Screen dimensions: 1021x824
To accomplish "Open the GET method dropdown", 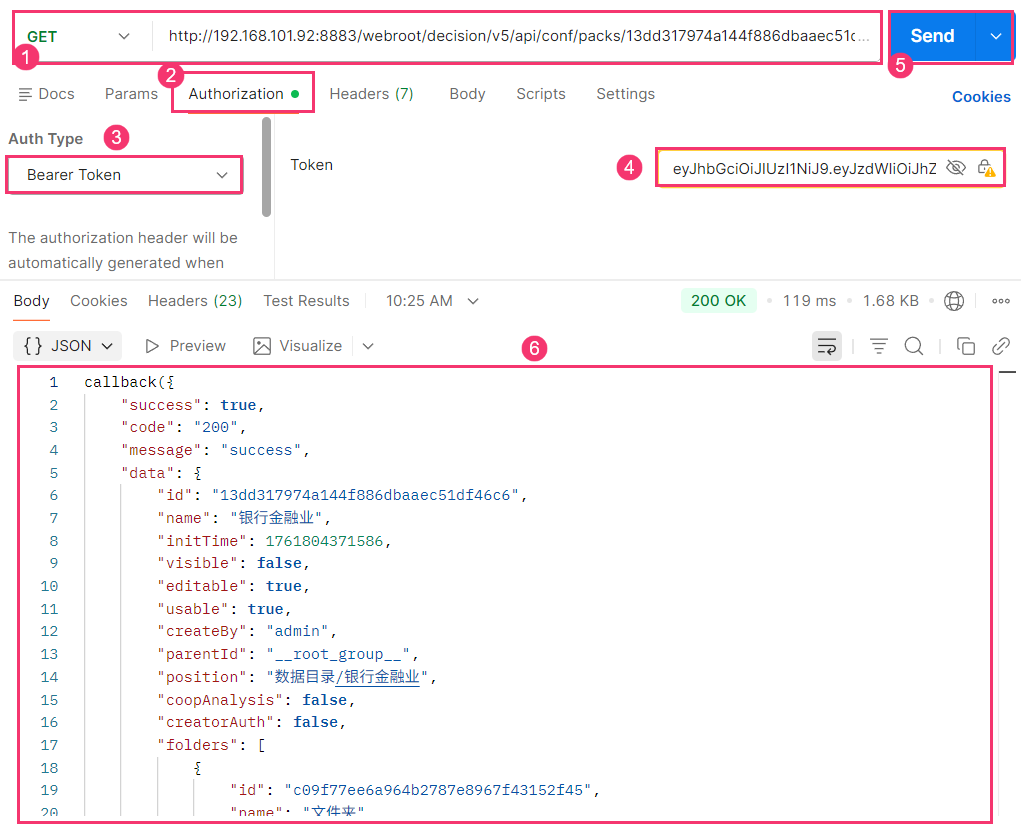I will tap(78, 36).
